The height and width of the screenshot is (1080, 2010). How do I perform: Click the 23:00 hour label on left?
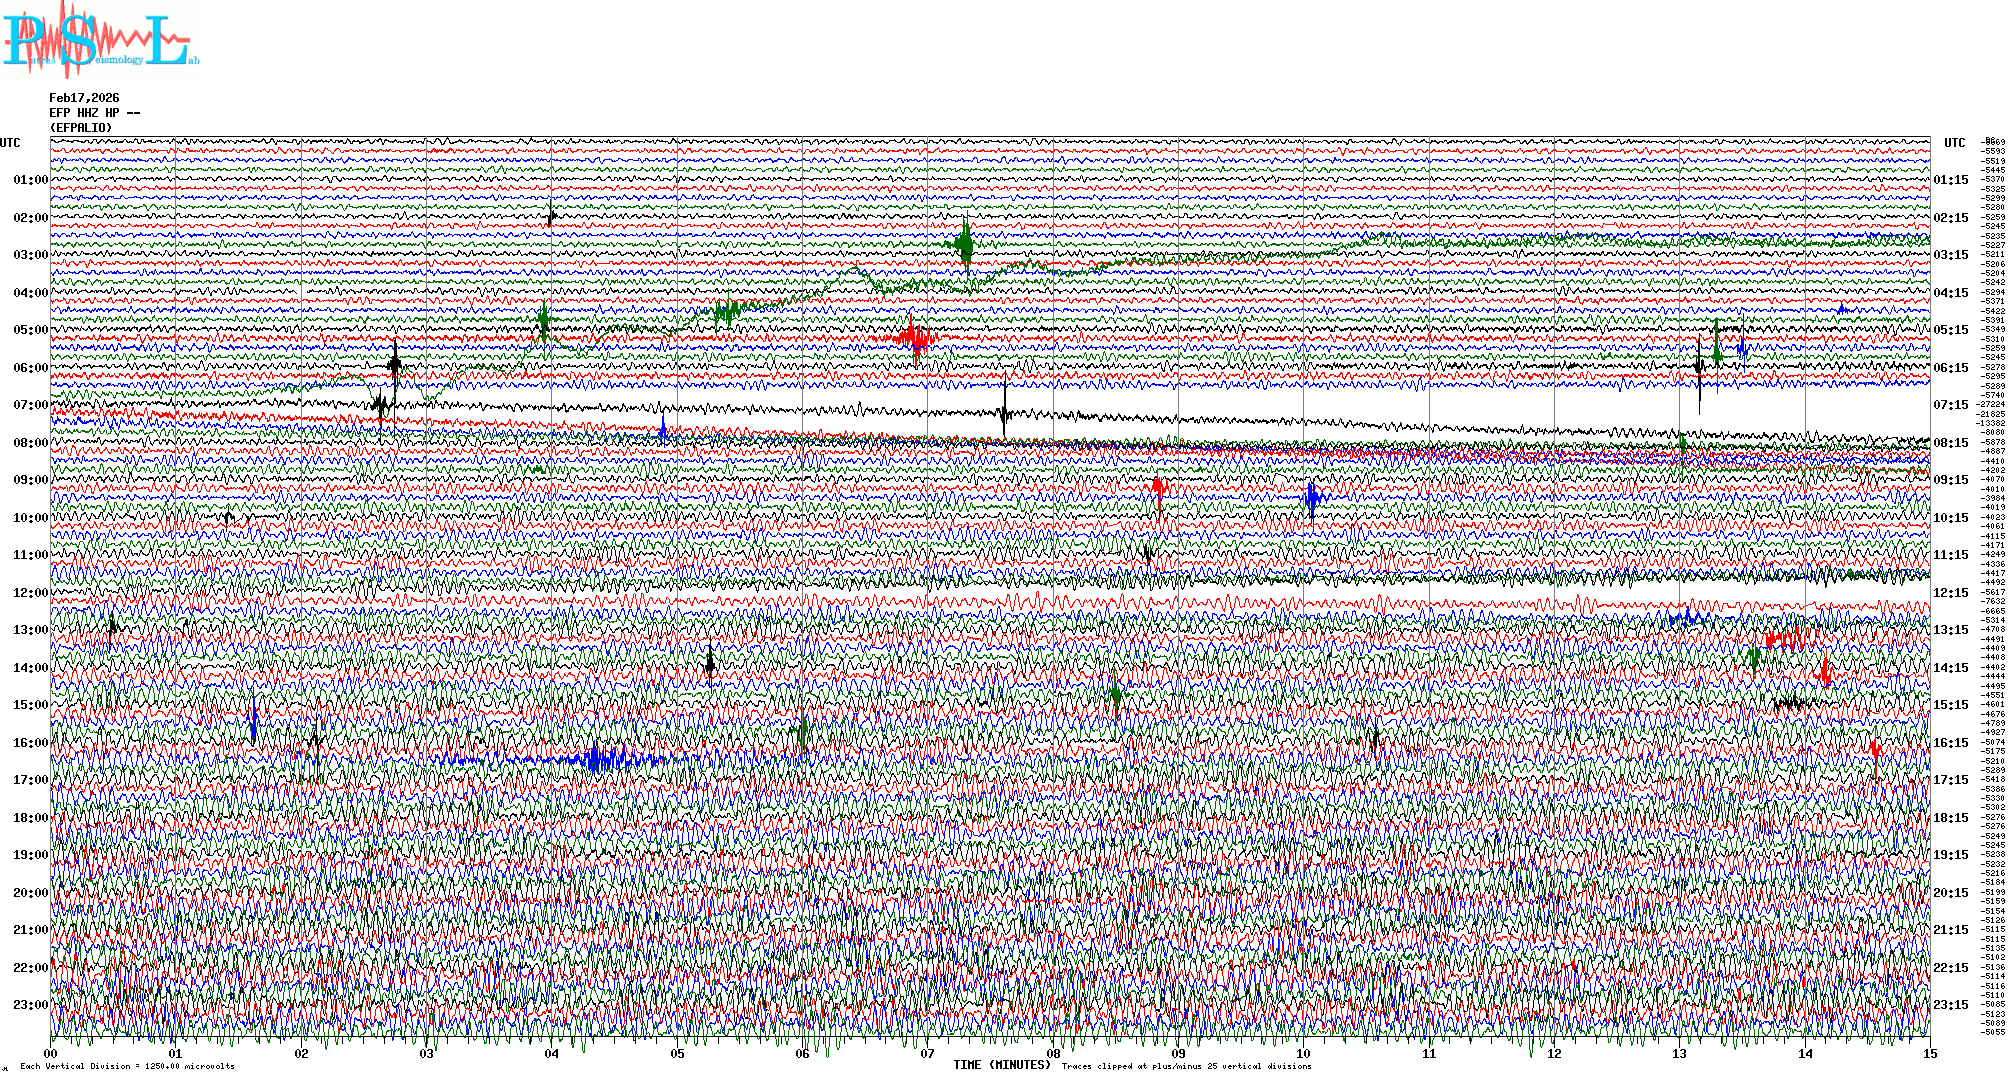click(x=31, y=1005)
